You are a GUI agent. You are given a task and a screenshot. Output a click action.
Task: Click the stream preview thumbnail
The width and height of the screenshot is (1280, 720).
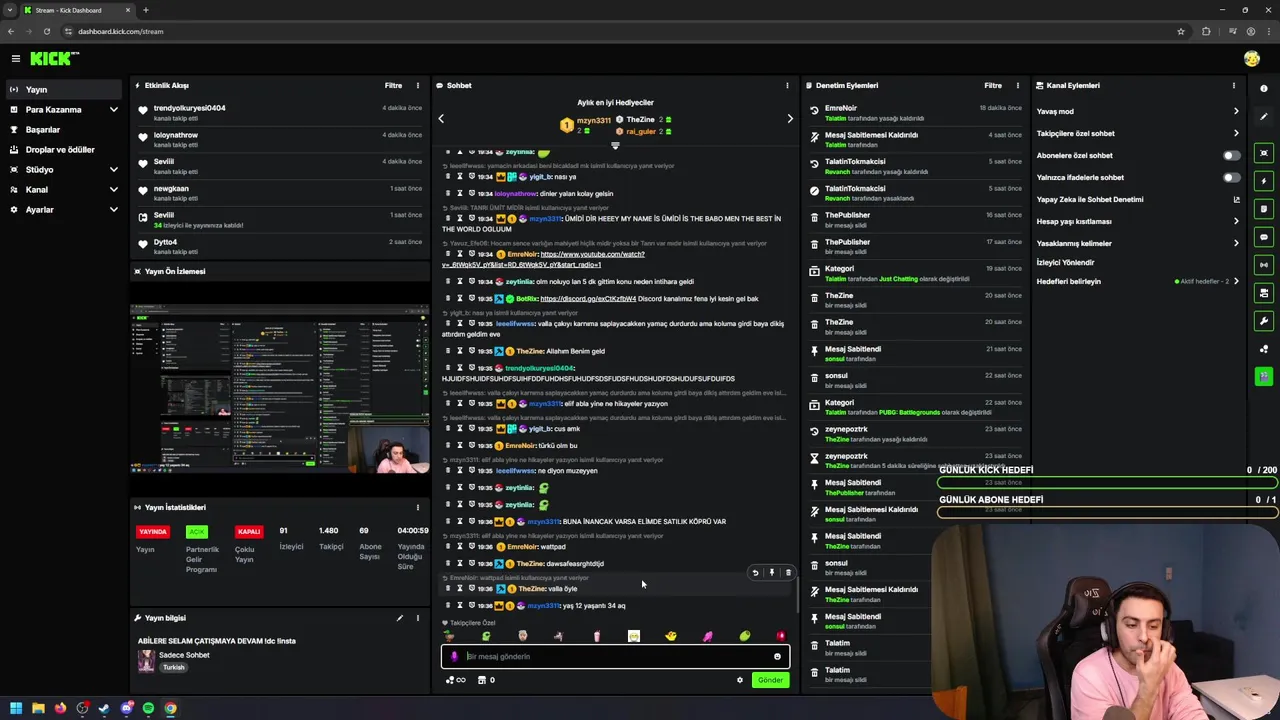coord(280,388)
